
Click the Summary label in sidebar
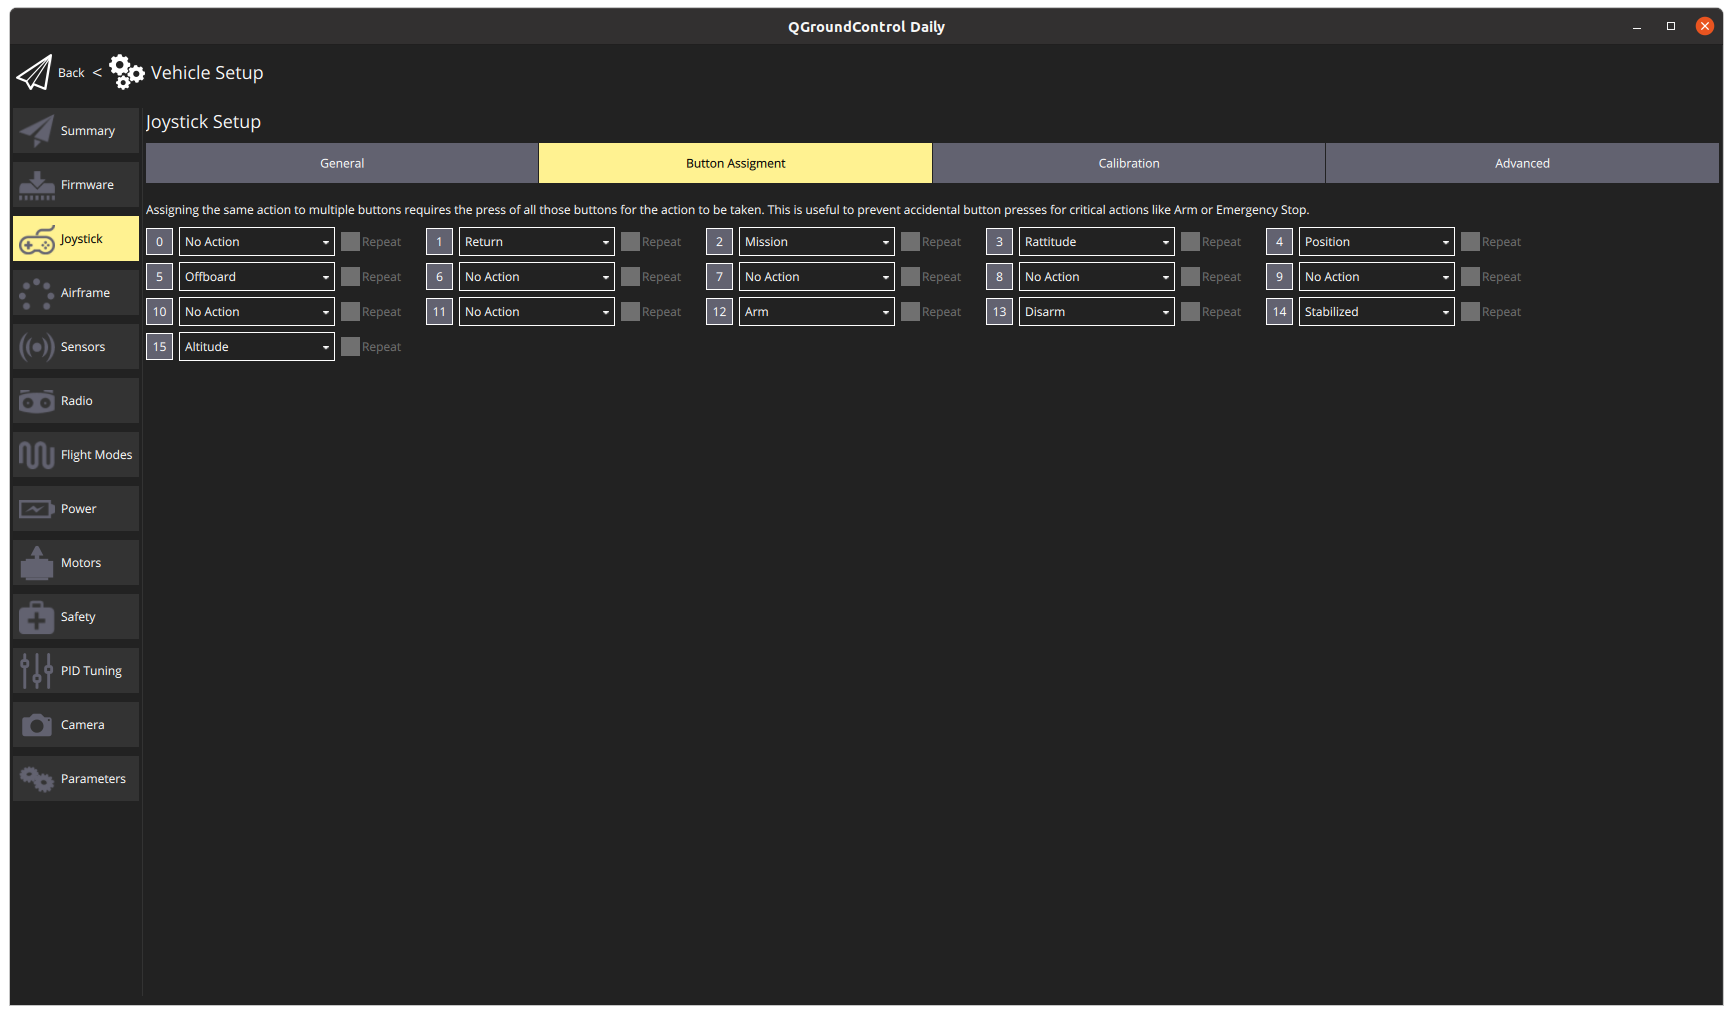pyautogui.click(x=88, y=131)
